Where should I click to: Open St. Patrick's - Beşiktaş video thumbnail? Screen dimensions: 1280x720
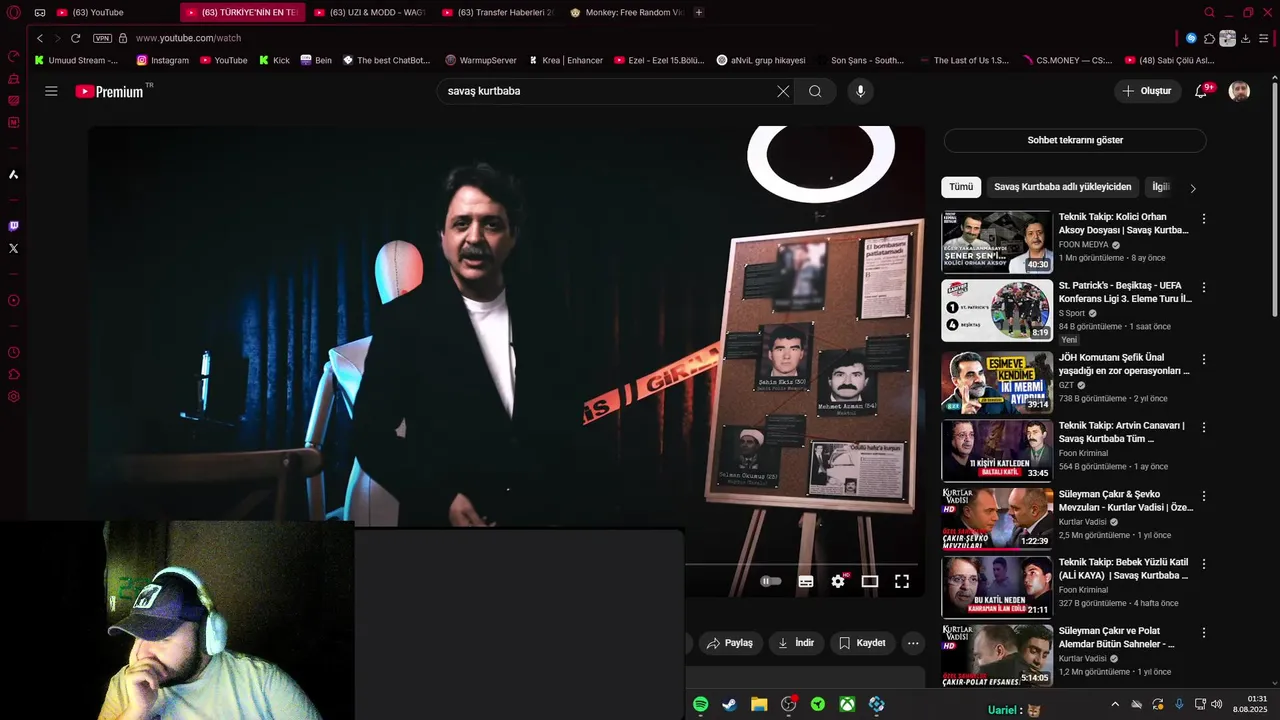click(997, 310)
